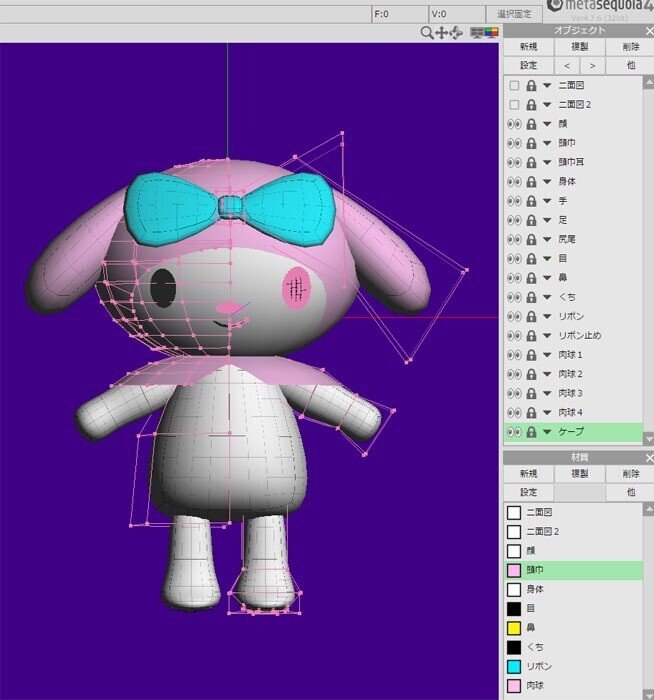Screen dimensions: 654x700
Task: Collapse the 鼻 object arrow
Action: (x=547, y=278)
